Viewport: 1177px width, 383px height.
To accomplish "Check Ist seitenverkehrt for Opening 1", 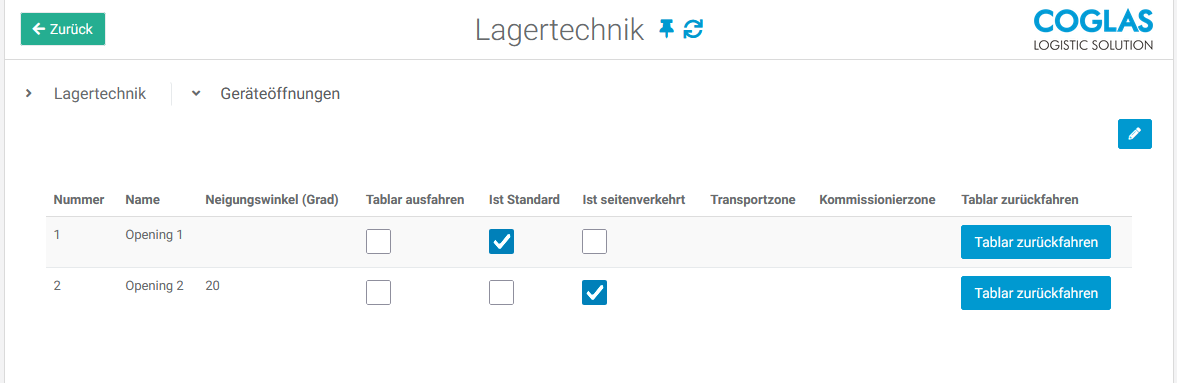I will (595, 242).
